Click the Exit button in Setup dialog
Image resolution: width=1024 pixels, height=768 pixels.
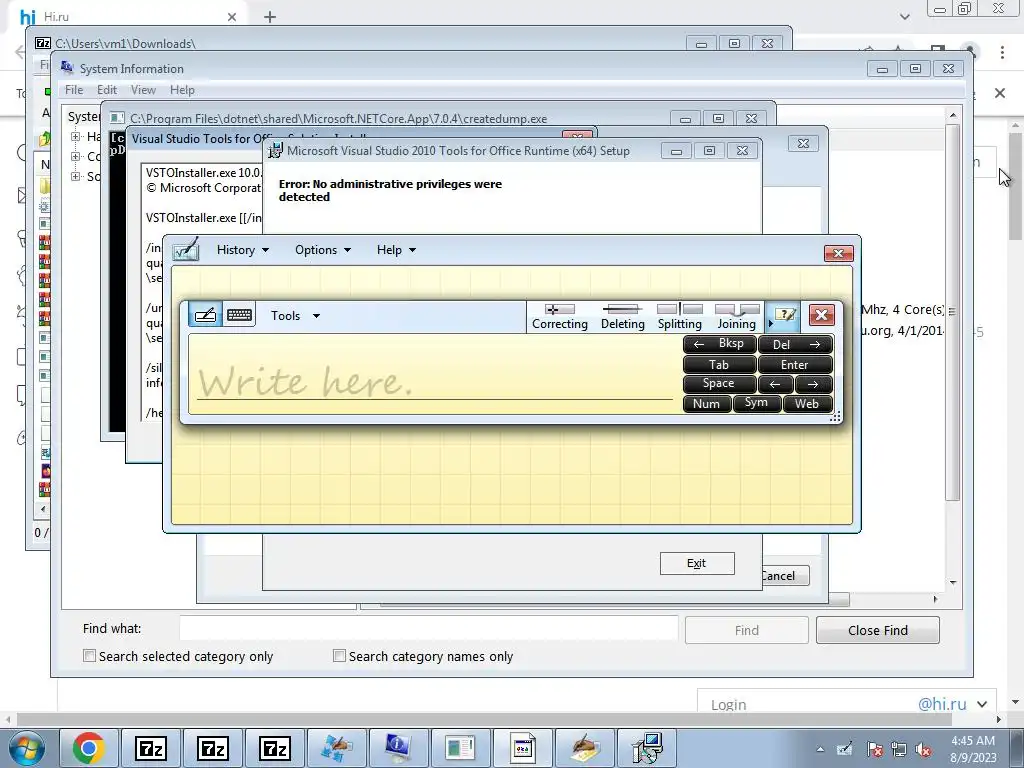click(697, 564)
